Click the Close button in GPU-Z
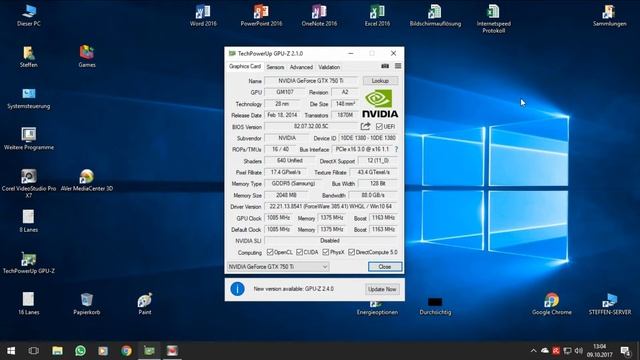 click(385, 267)
